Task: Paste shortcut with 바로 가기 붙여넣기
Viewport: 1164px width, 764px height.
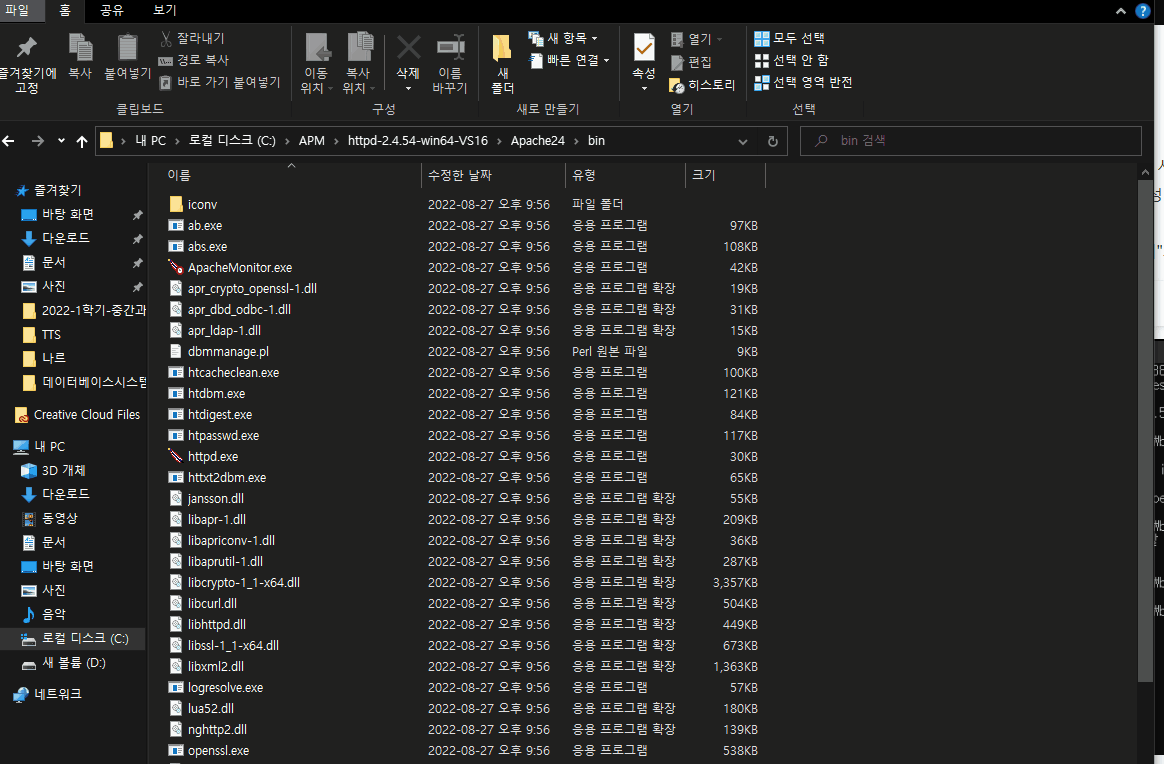Action: point(220,82)
